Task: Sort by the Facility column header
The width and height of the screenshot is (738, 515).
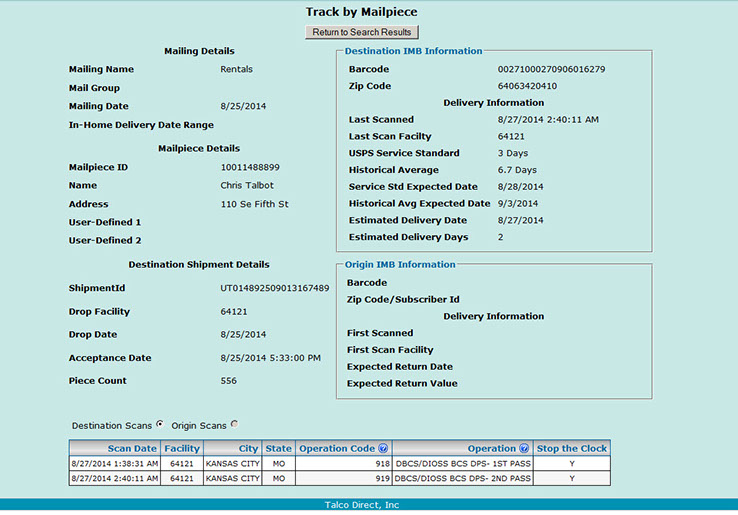Action: [182, 448]
